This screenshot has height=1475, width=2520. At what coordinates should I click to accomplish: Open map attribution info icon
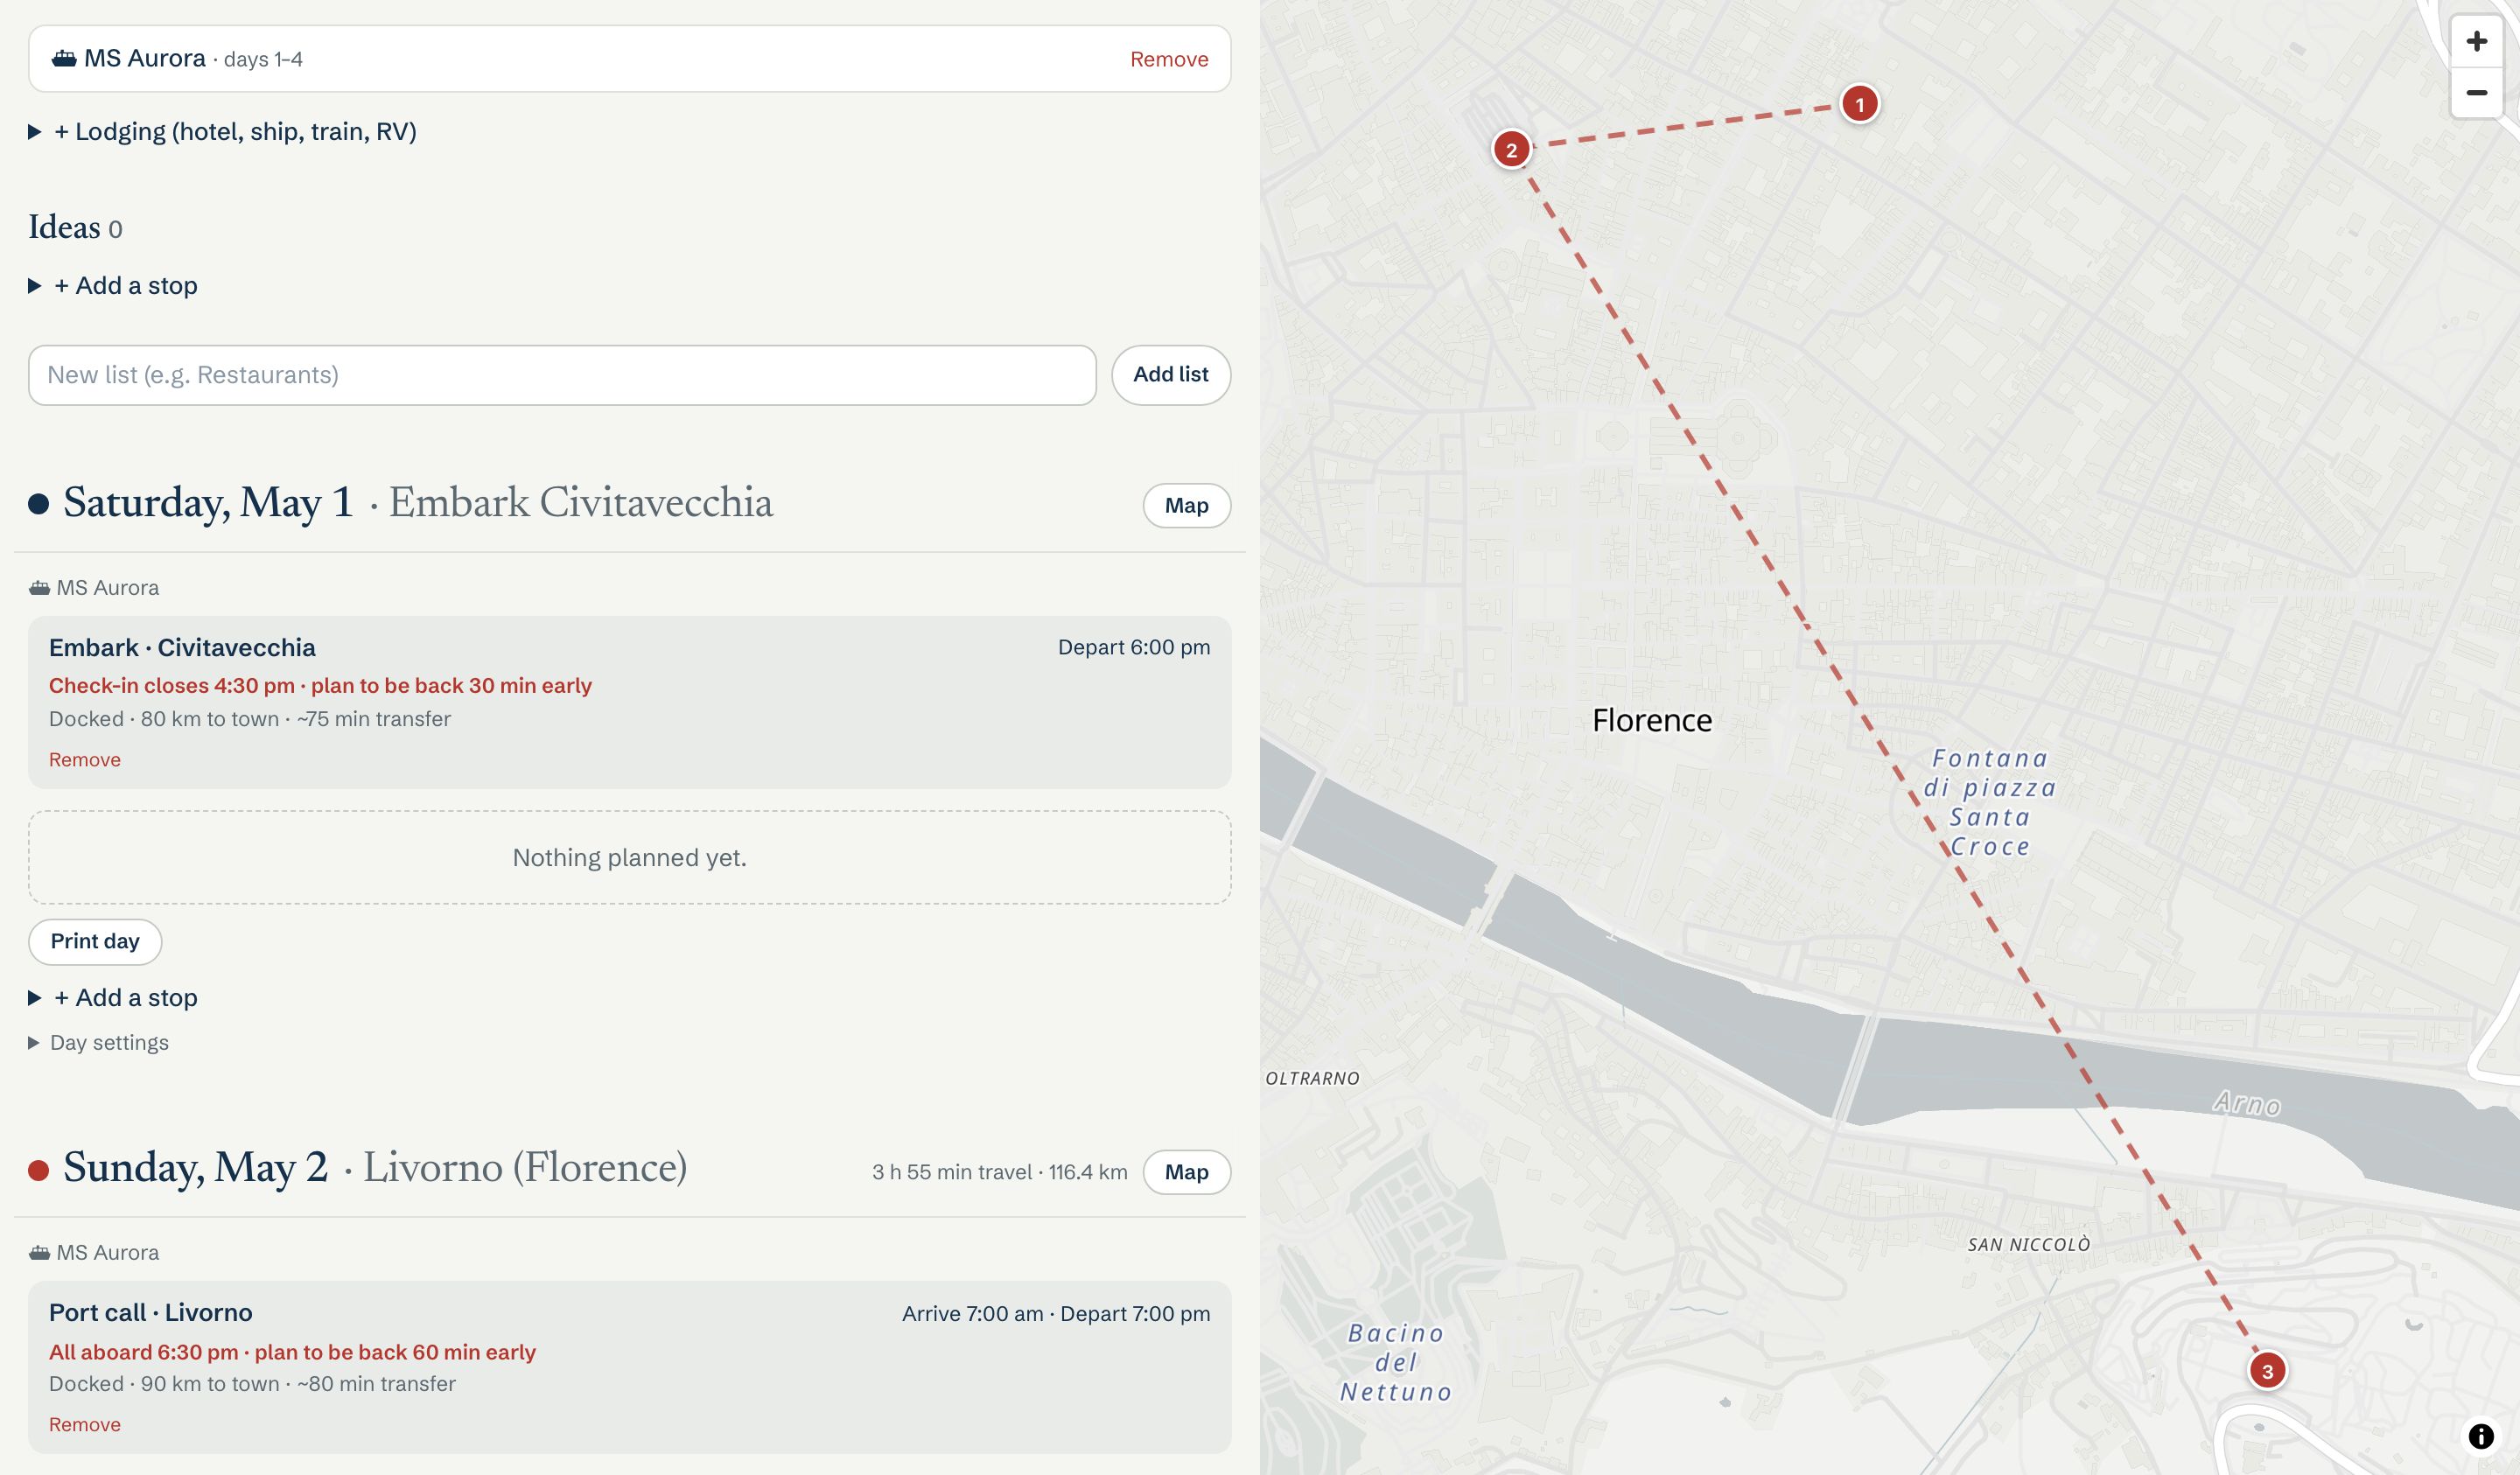click(x=2481, y=1436)
